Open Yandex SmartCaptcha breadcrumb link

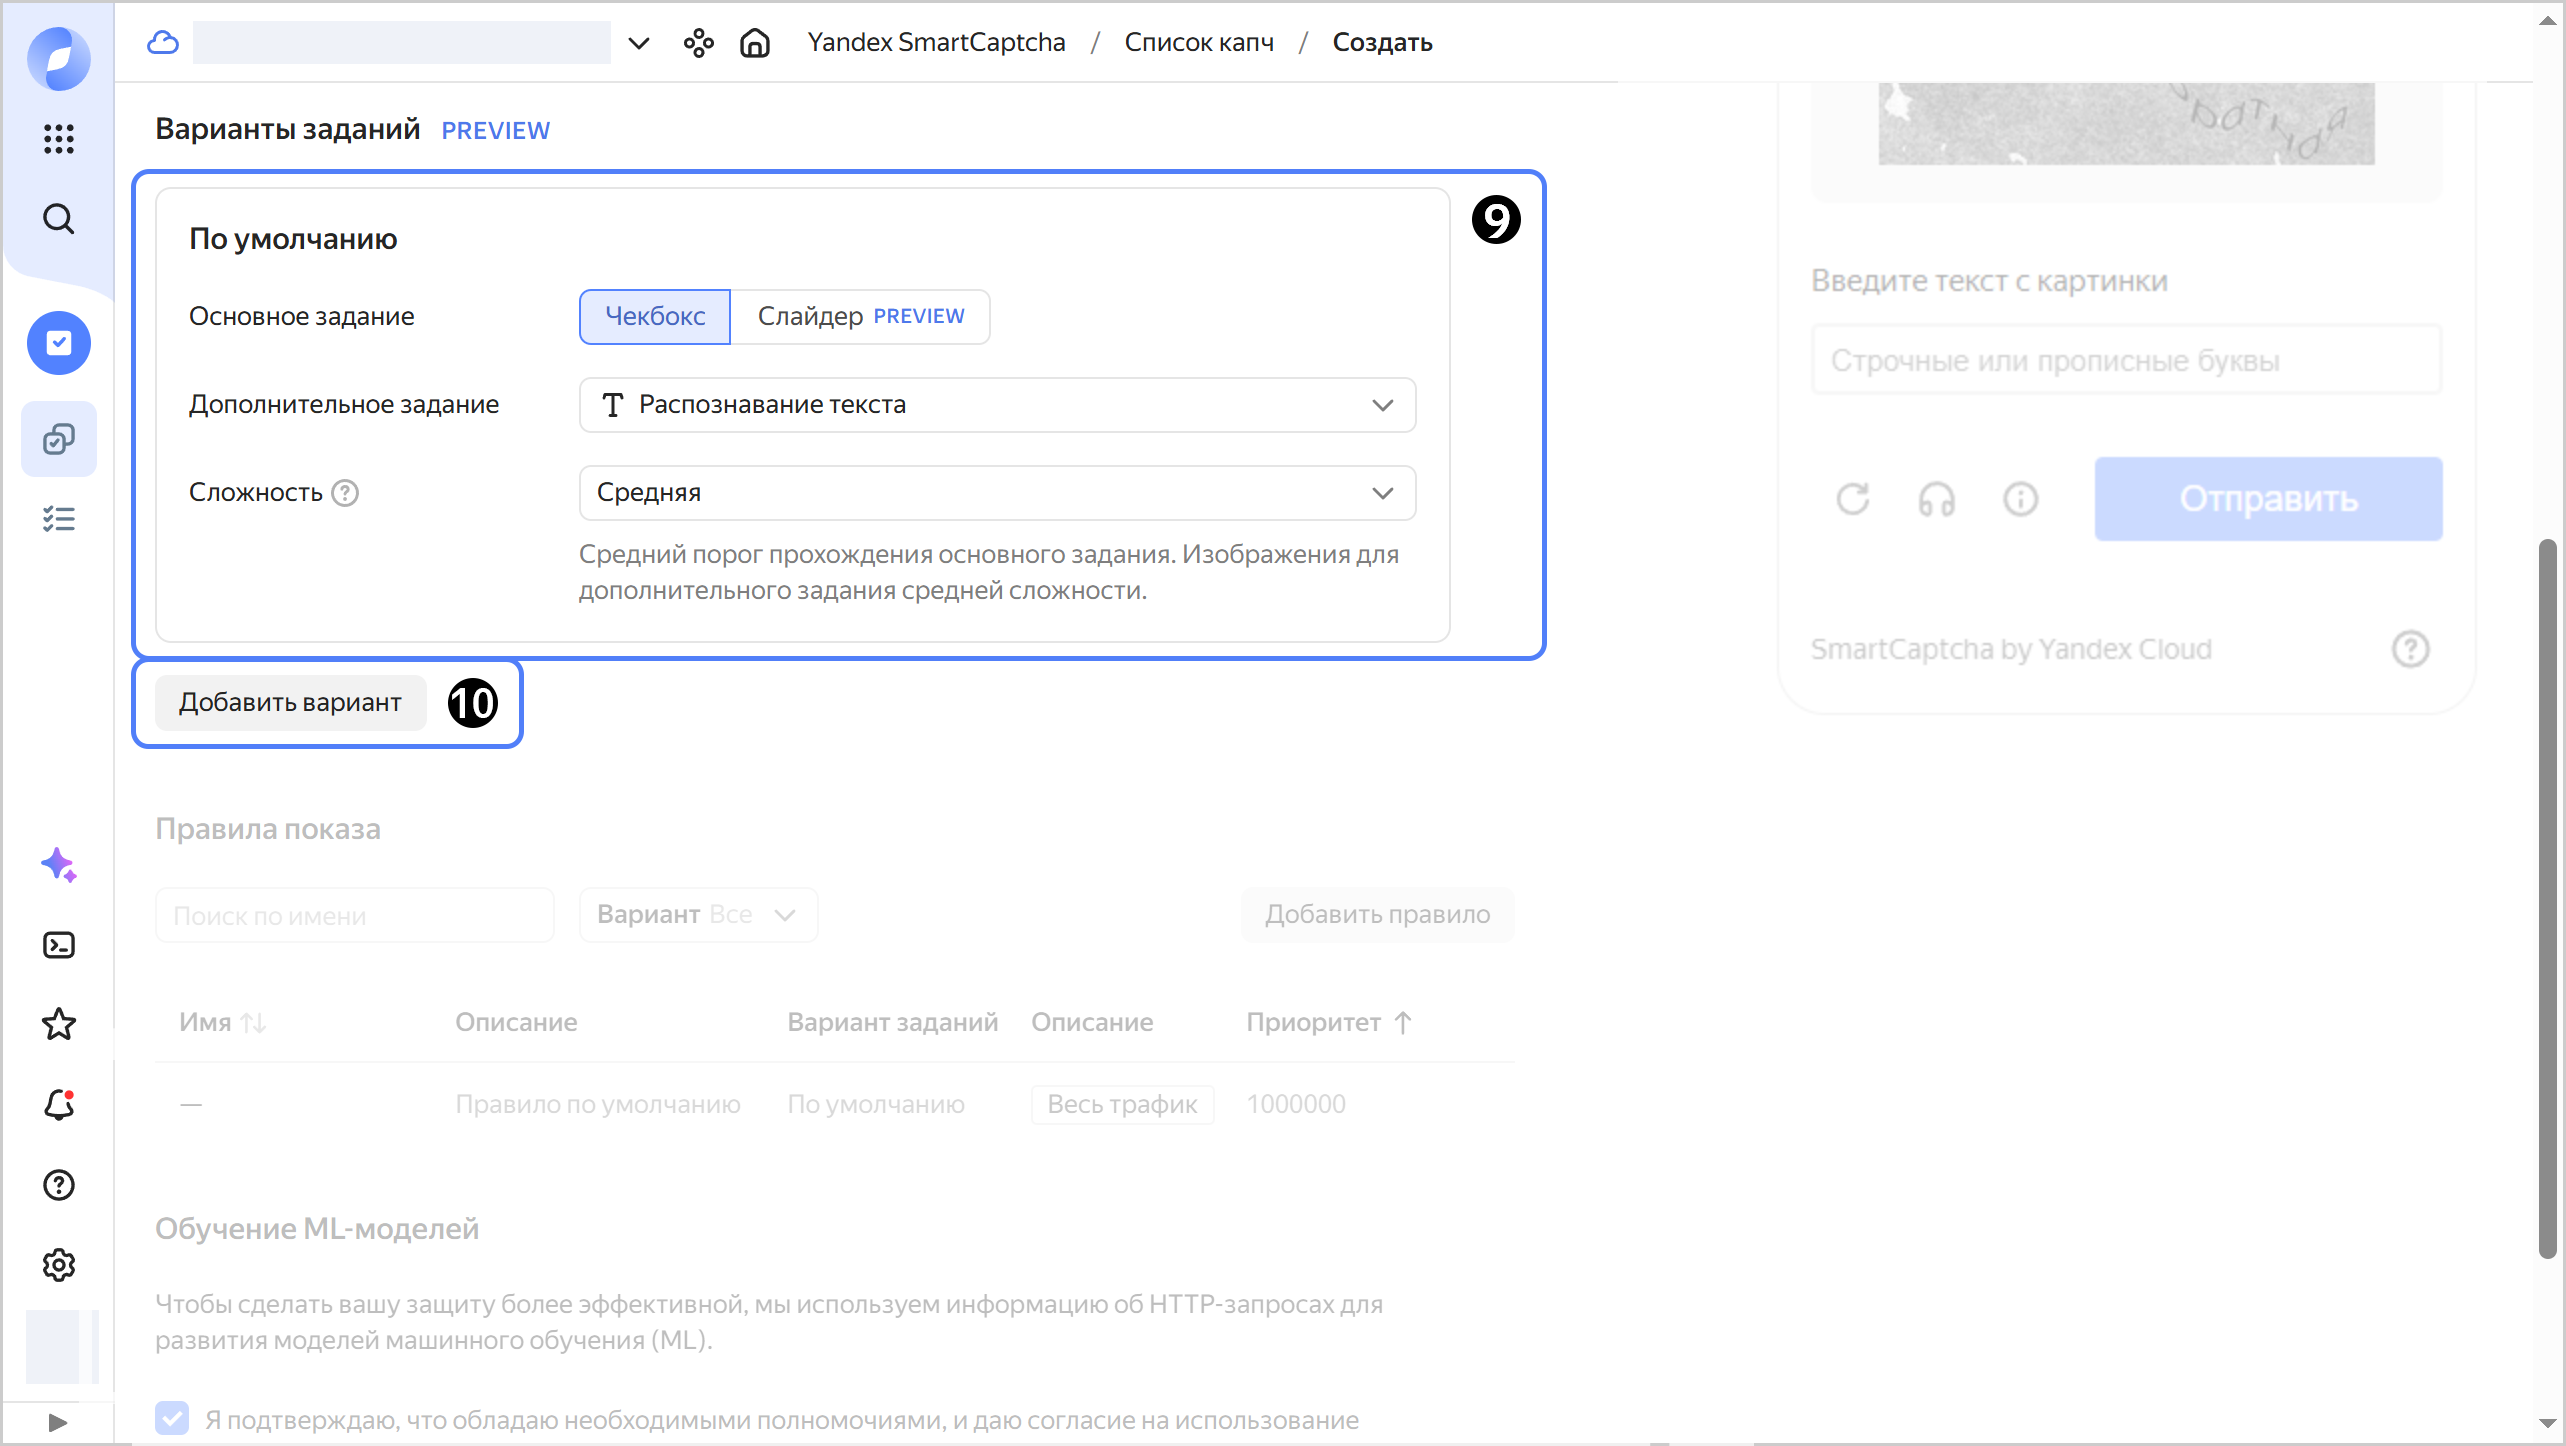[936, 43]
